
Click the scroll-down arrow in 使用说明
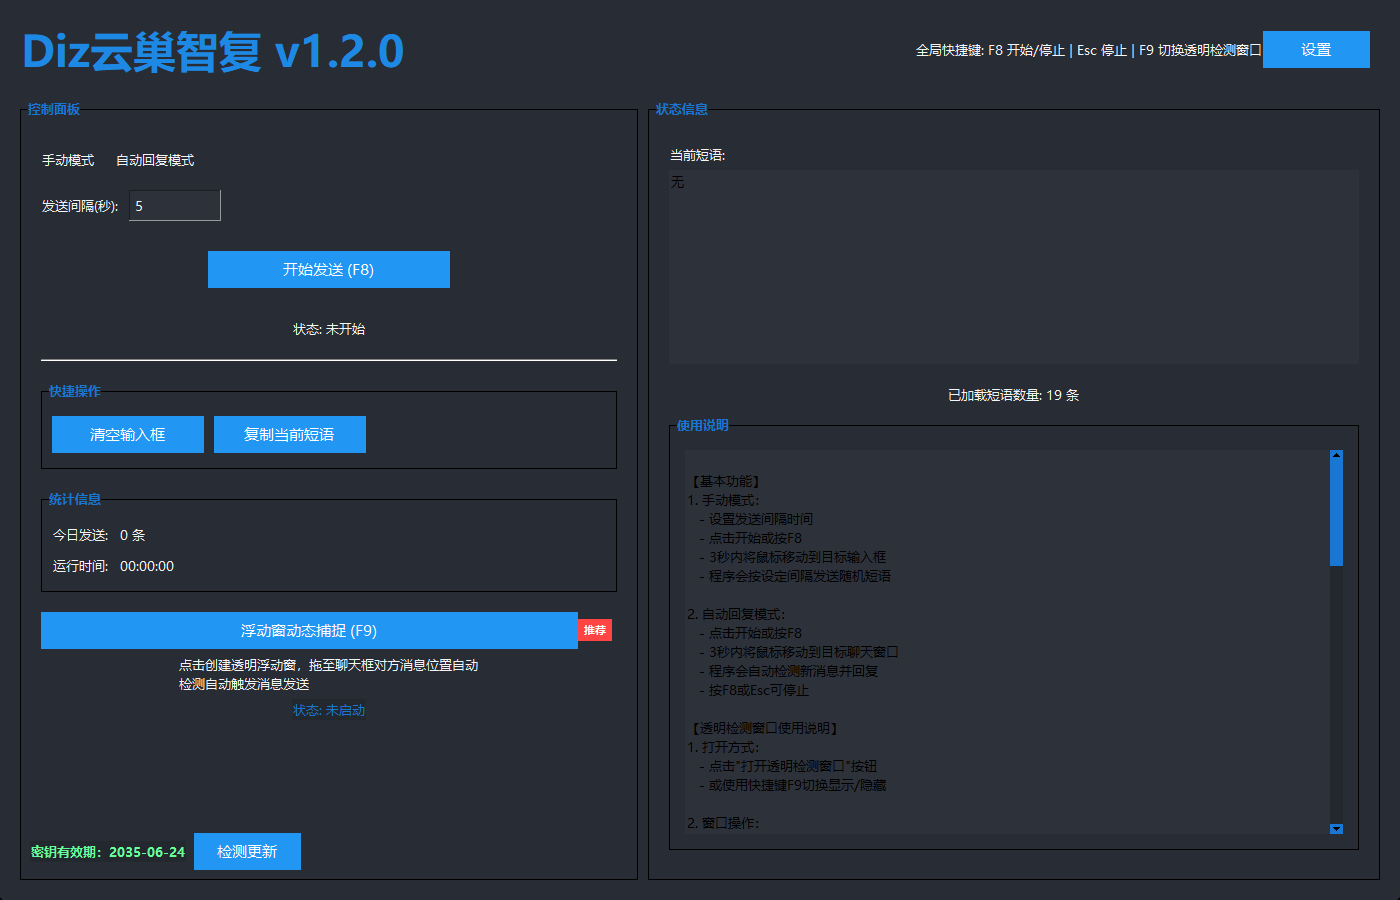point(1336,828)
